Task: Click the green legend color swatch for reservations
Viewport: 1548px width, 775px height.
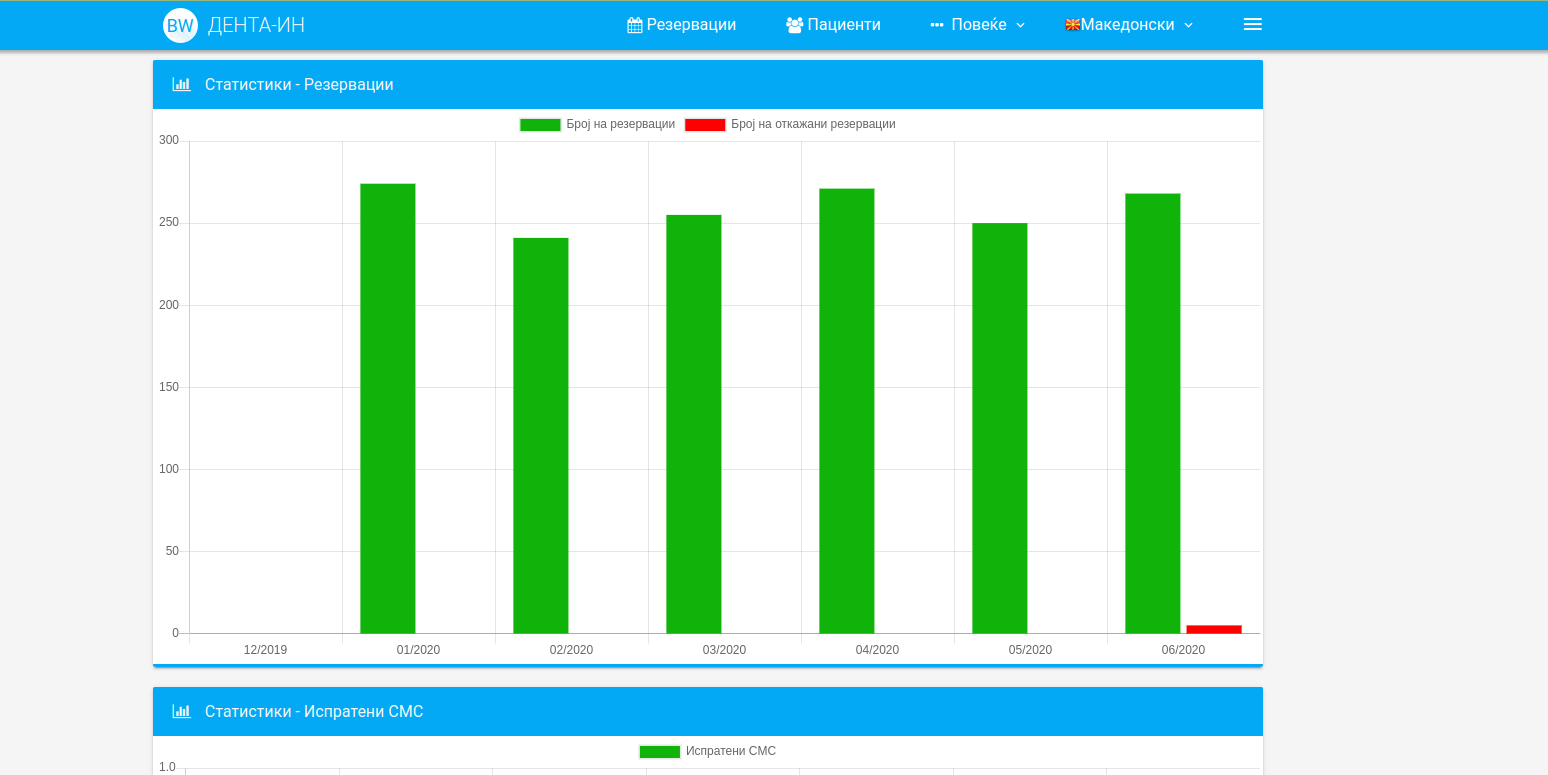Action: [x=540, y=124]
